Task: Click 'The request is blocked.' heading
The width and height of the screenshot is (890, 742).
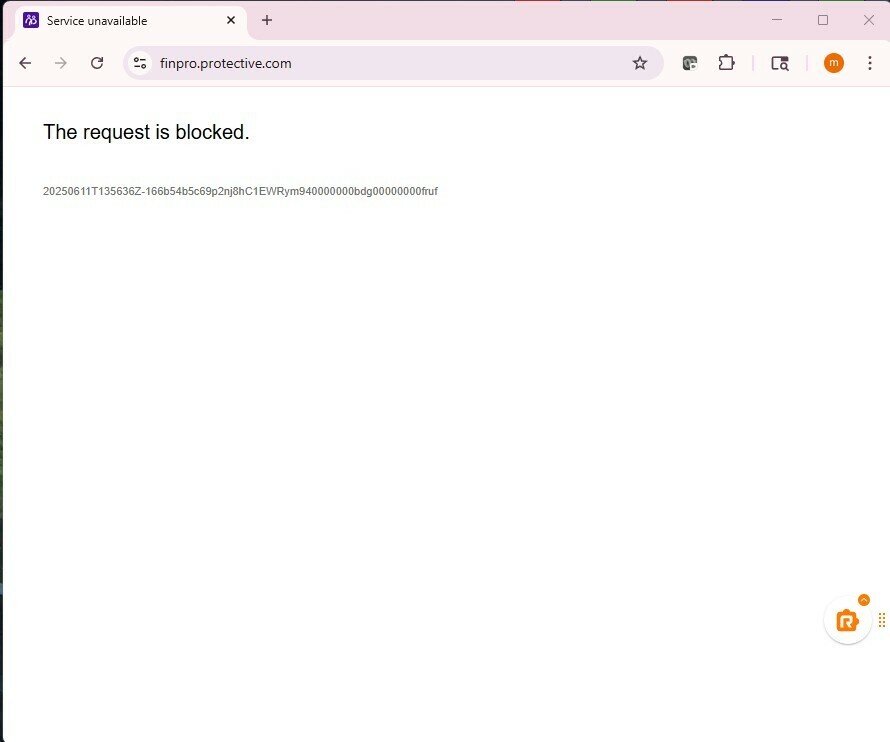Action: [146, 132]
